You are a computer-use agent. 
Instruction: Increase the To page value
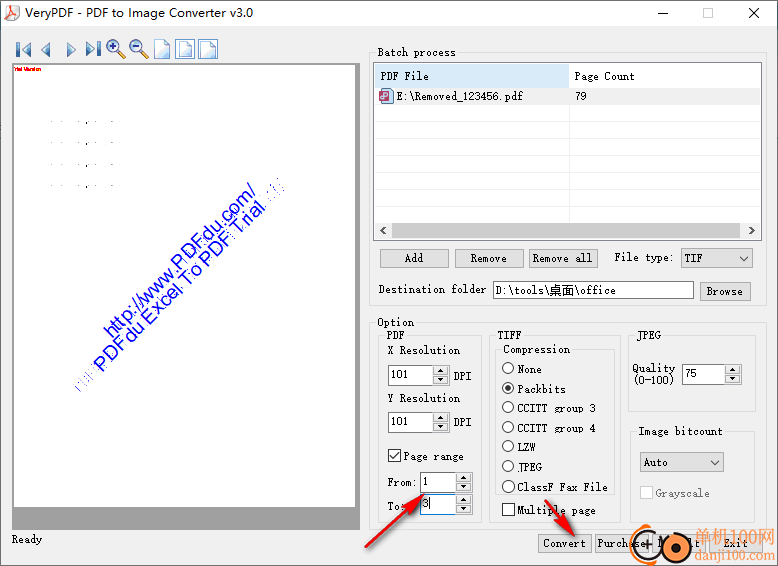click(463, 500)
